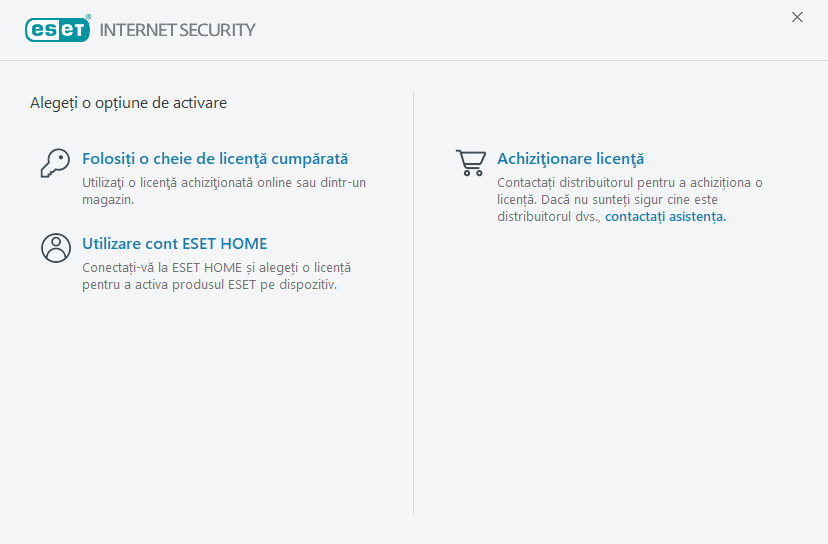Click the 'INTERNET SECURITY' product title
Screen dimensions: 828x544
point(178,30)
